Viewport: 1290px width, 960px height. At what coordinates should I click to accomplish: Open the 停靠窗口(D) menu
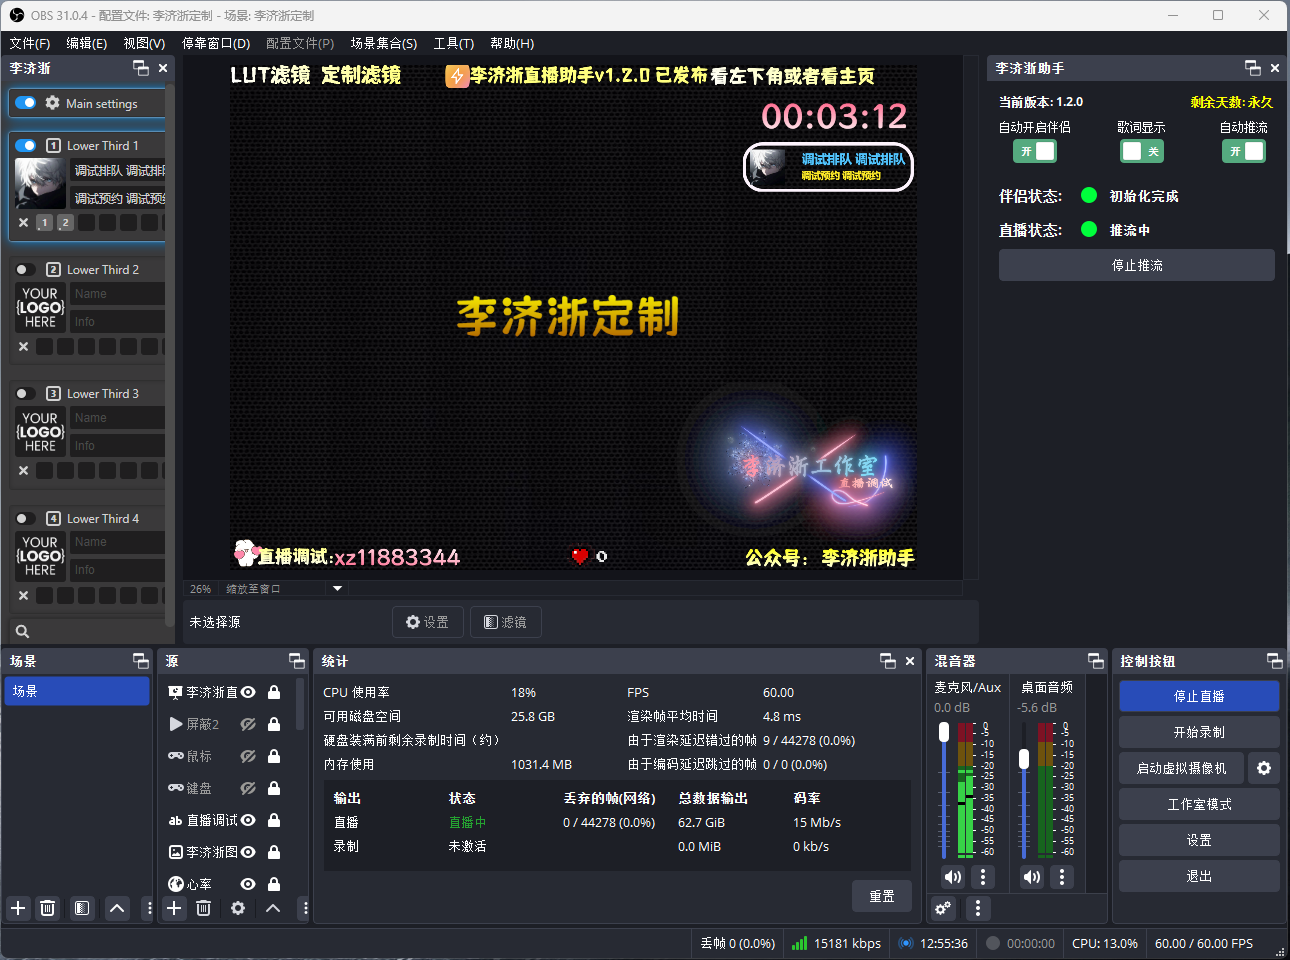coord(216,43)
